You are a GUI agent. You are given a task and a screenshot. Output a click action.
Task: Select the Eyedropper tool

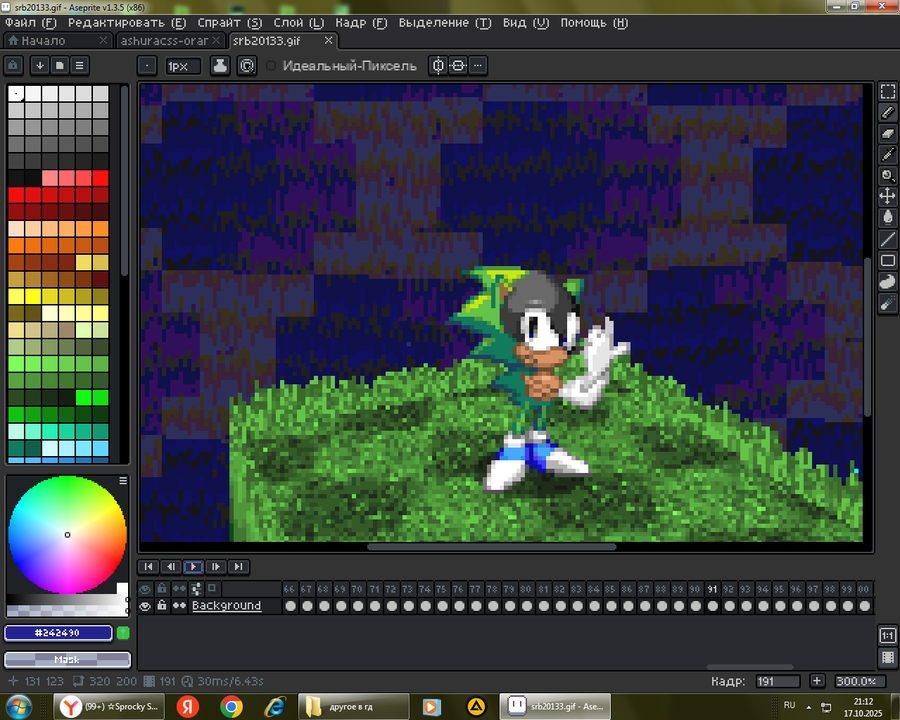(x=887, y=154)
